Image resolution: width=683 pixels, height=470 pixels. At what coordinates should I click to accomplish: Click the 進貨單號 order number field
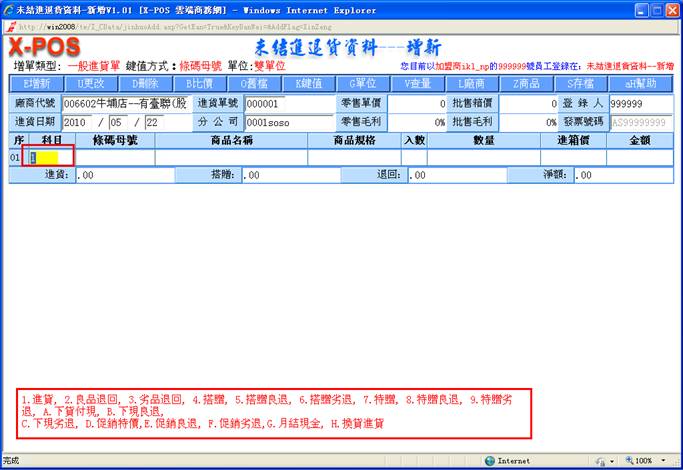coord(275,103)
